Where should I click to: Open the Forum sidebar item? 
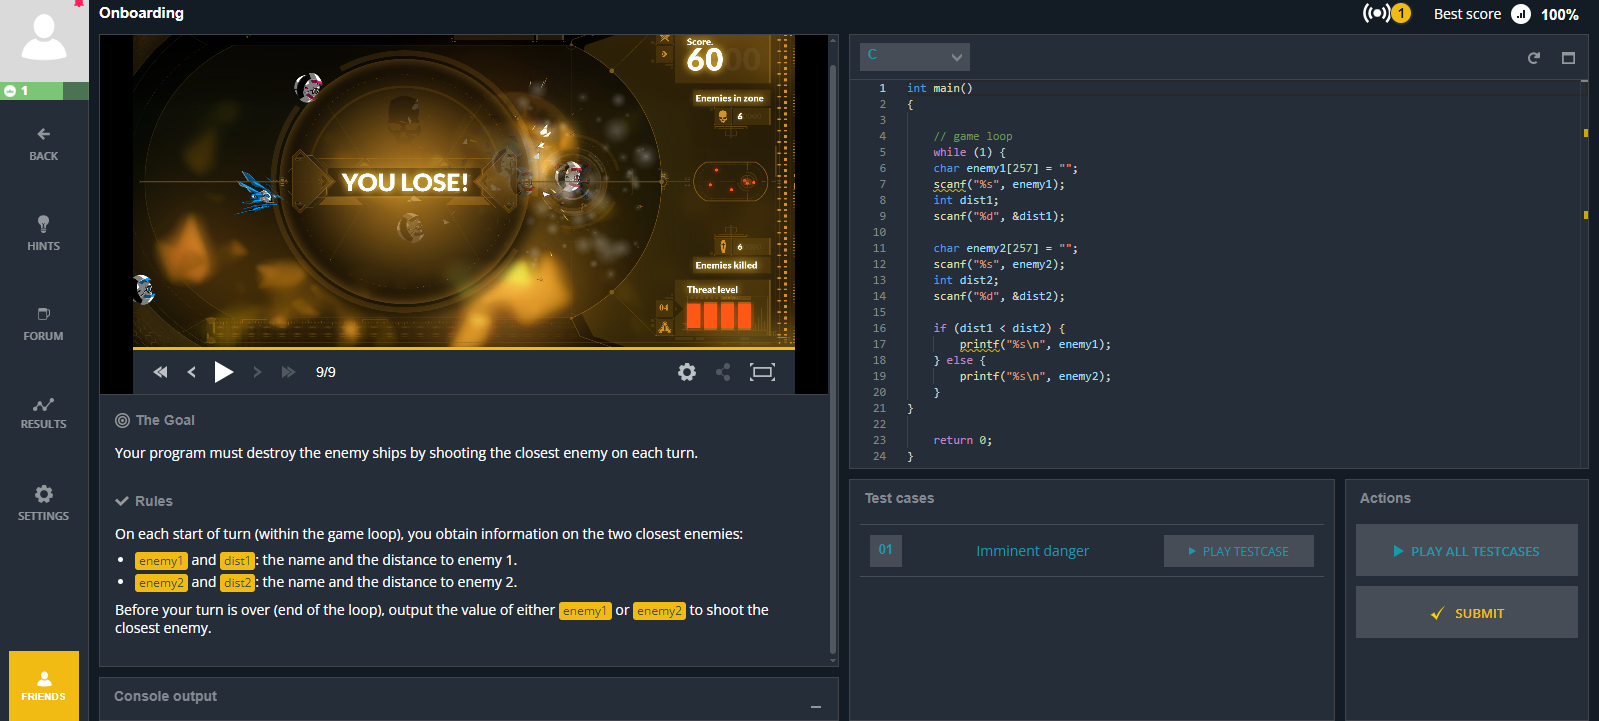coord(43,324)
